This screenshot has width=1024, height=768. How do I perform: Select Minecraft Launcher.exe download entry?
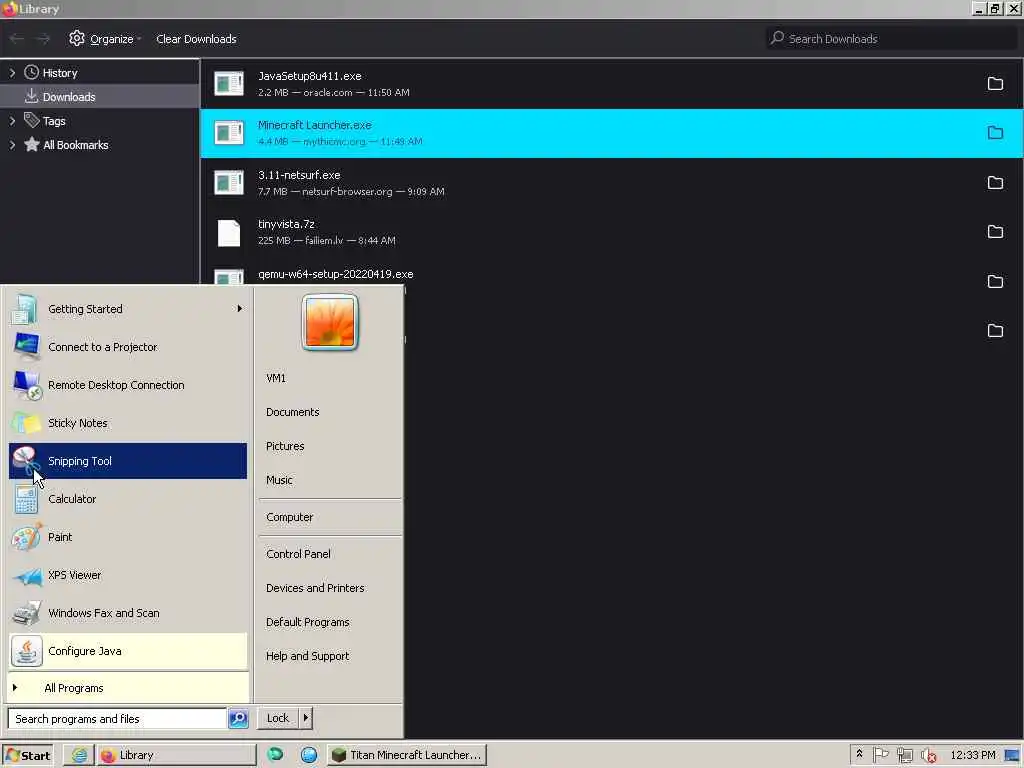coord(611,133)
